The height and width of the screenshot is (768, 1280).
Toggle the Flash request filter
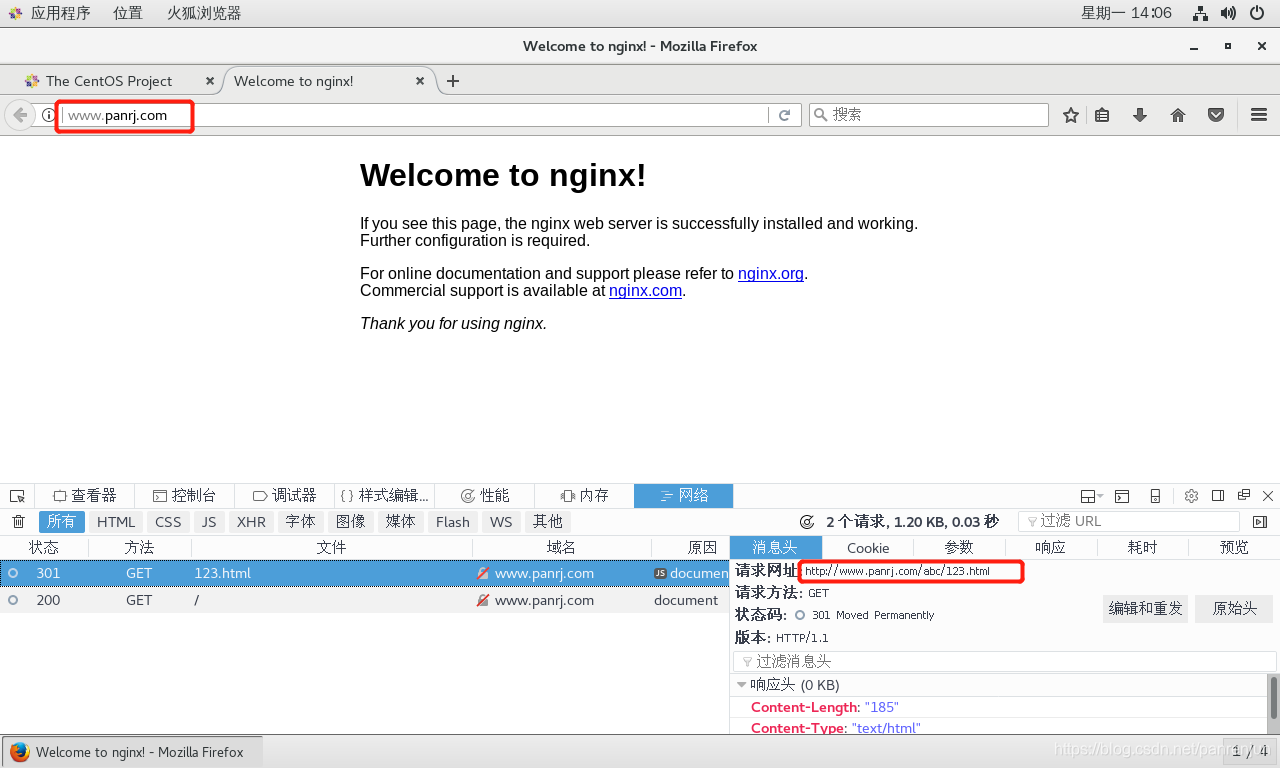[453, 522]
